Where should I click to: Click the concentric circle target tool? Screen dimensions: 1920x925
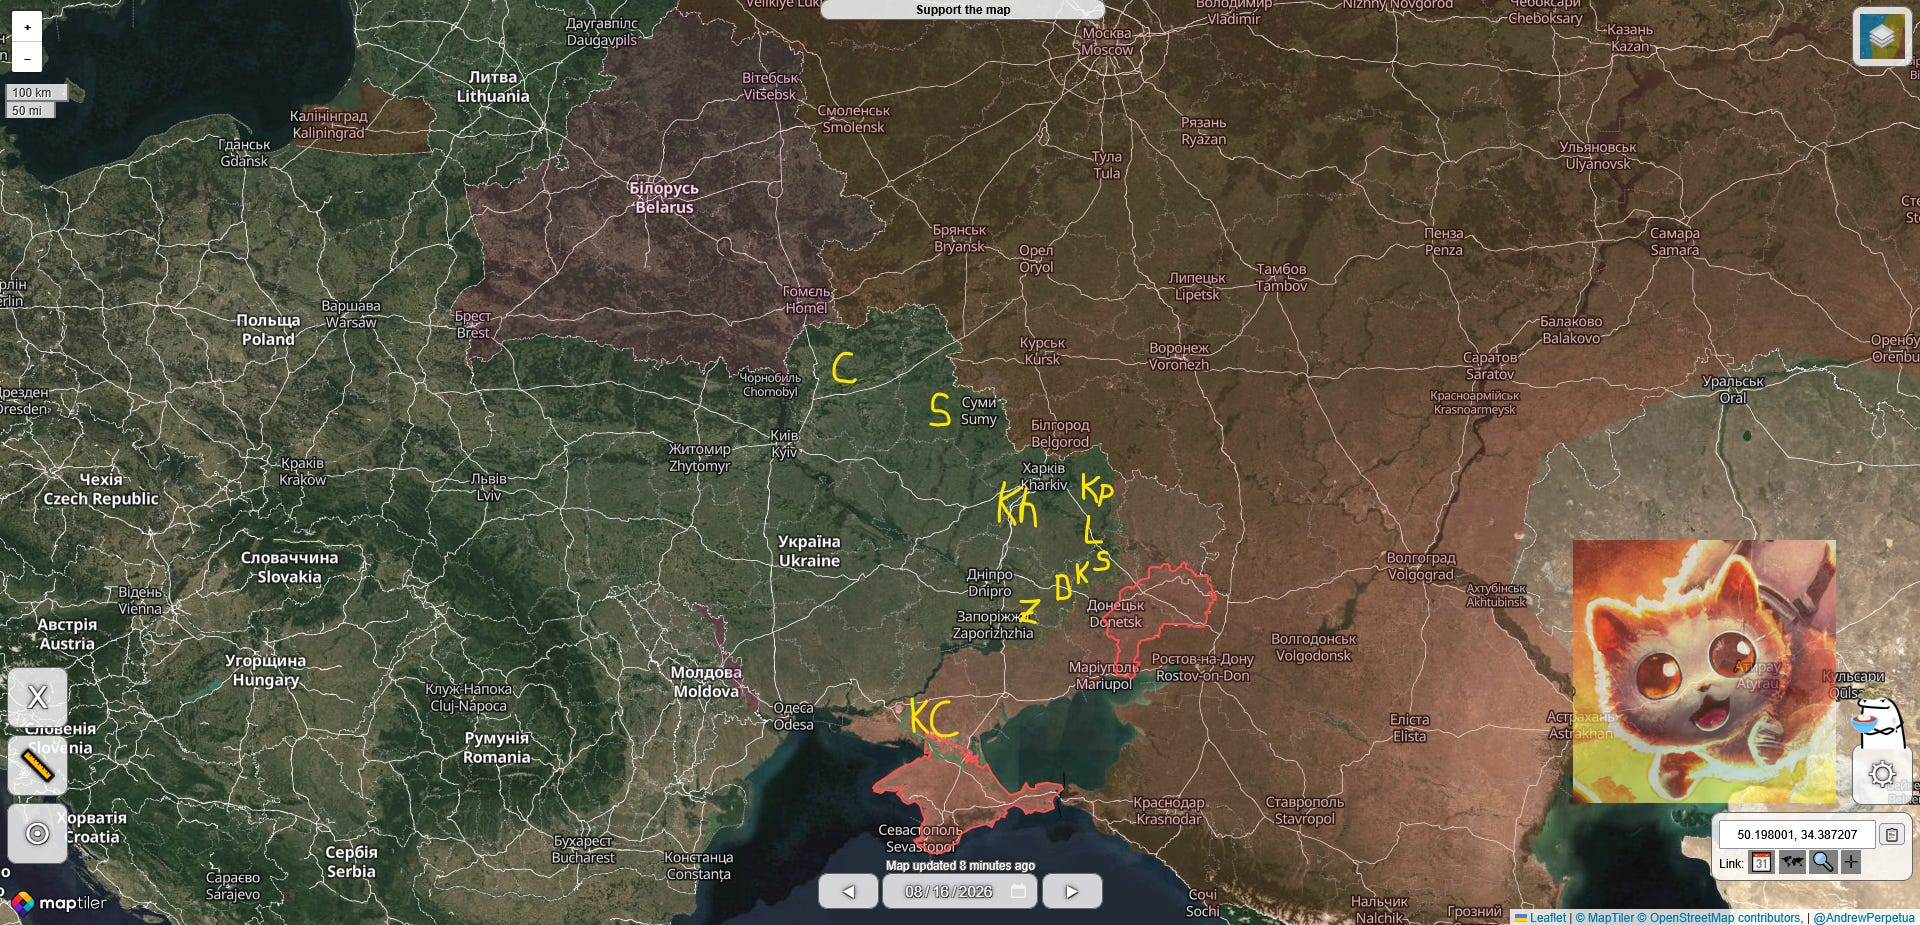(x=38, y=833)
